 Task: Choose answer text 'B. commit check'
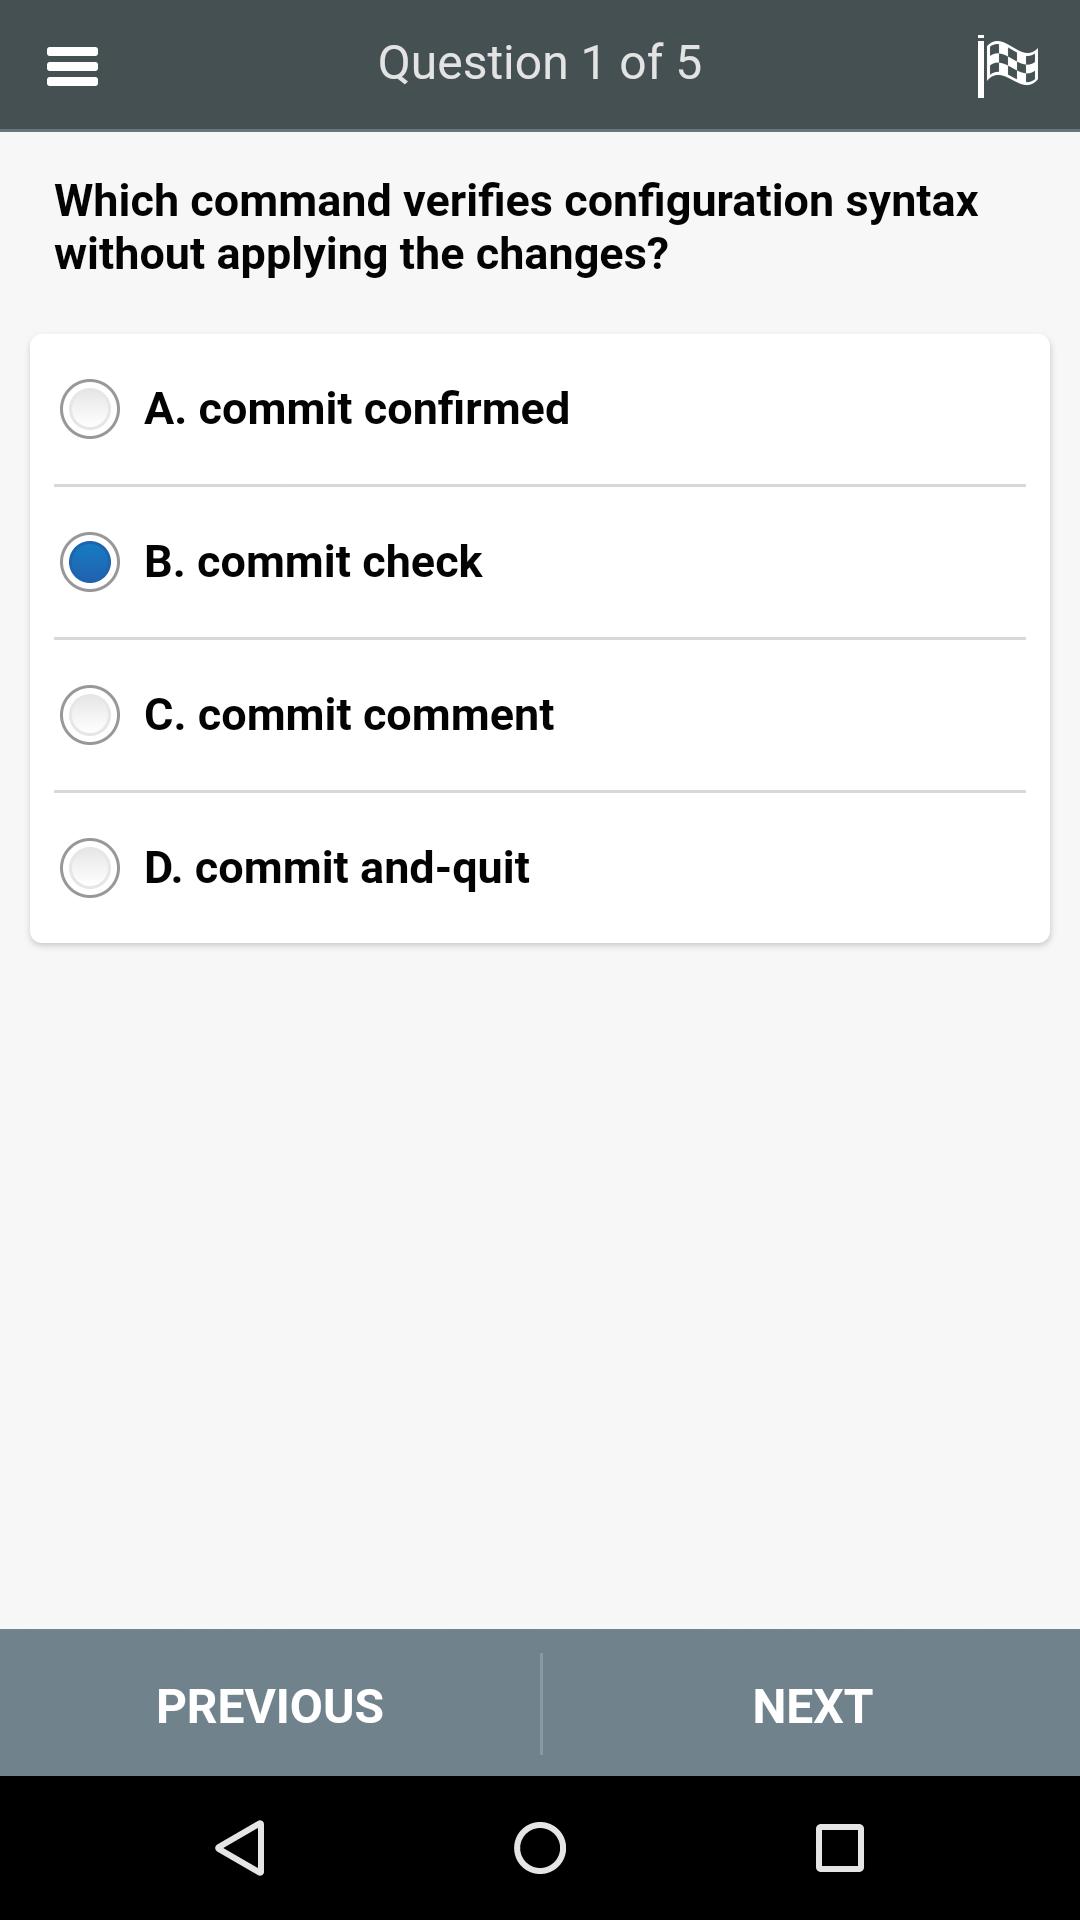[x=313, y=562]
